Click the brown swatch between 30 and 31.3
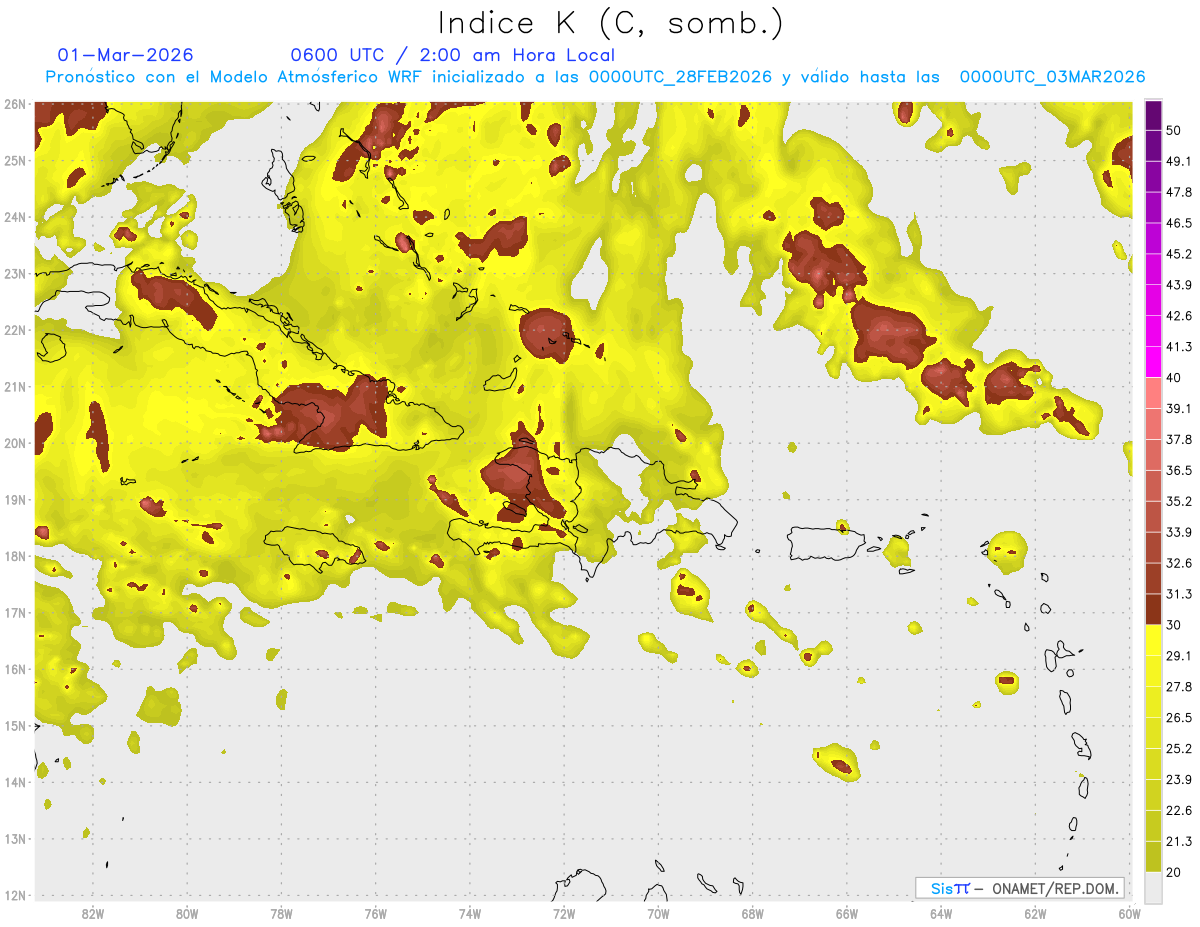1200x927 pixels. pos(1153,610)
